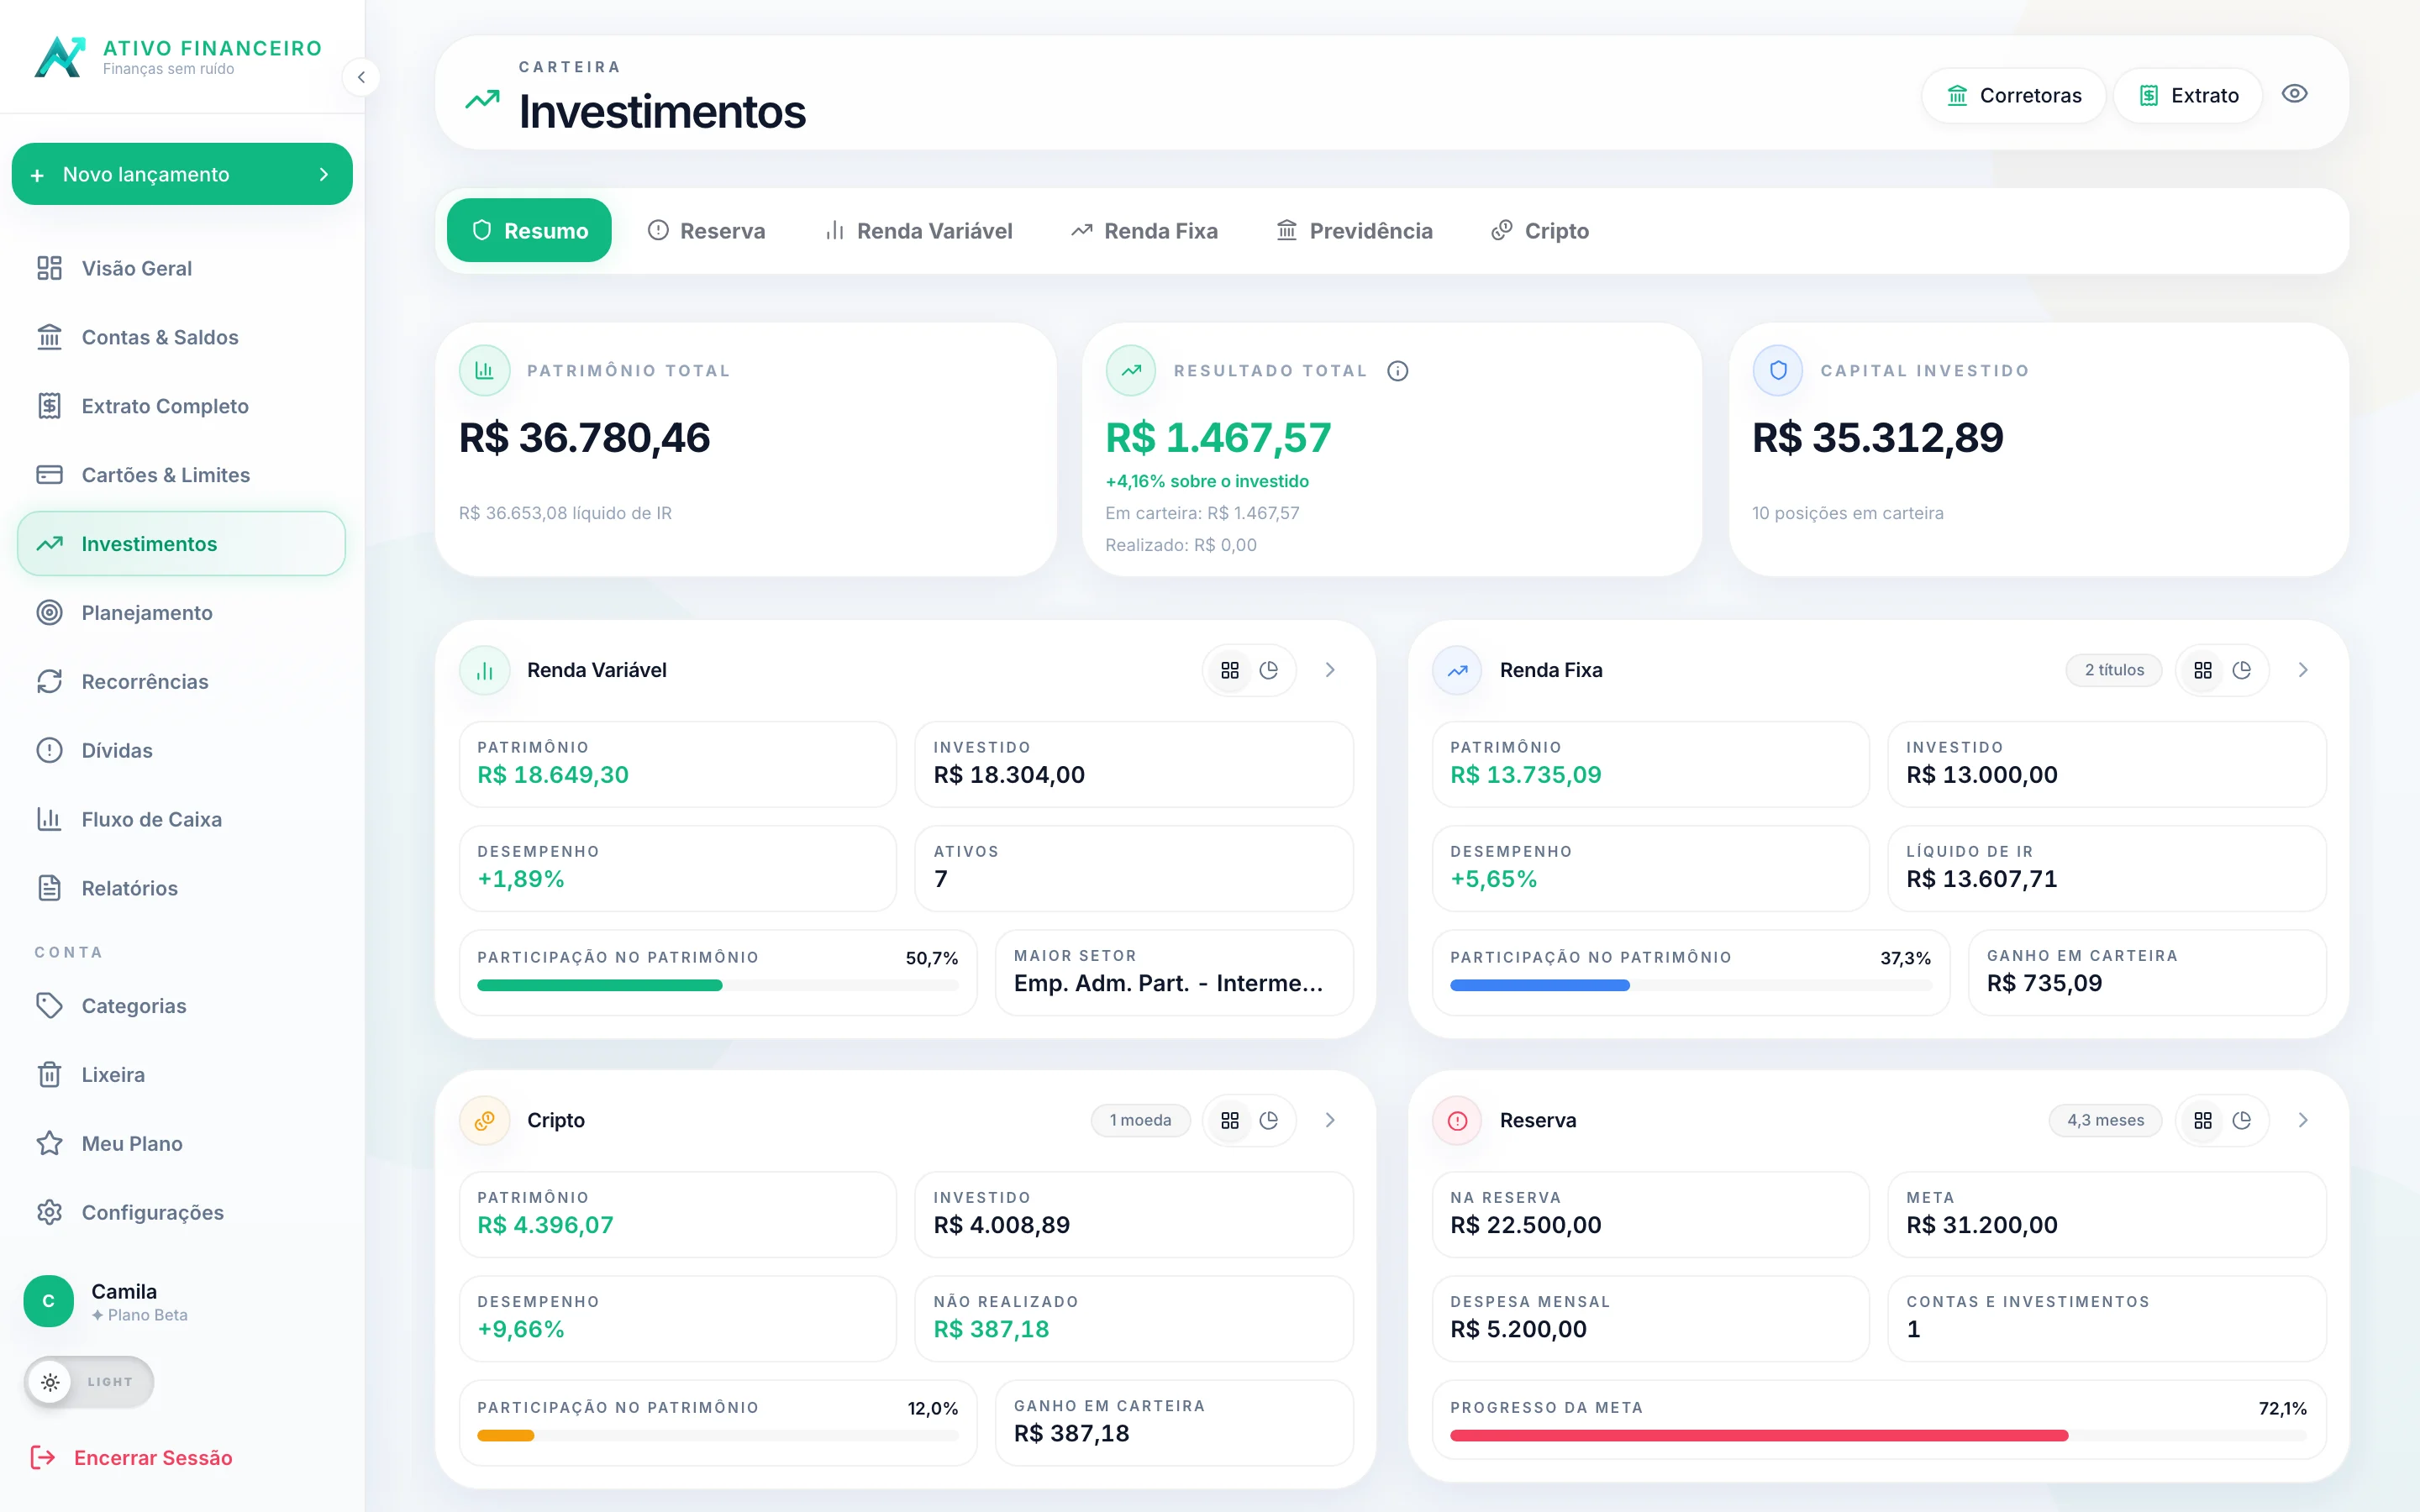Click the 1 moeda badge

tap(1140, 1120)
